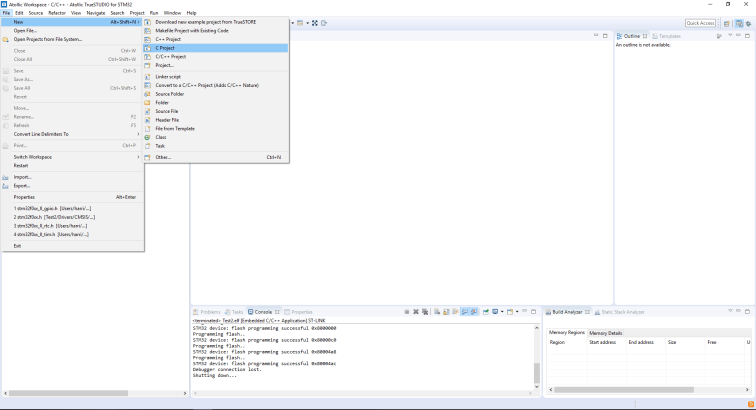Click Restart in the File menu
Image resolution: width=756 pixels, height=410 pixels.
click(x=21, y=165)
